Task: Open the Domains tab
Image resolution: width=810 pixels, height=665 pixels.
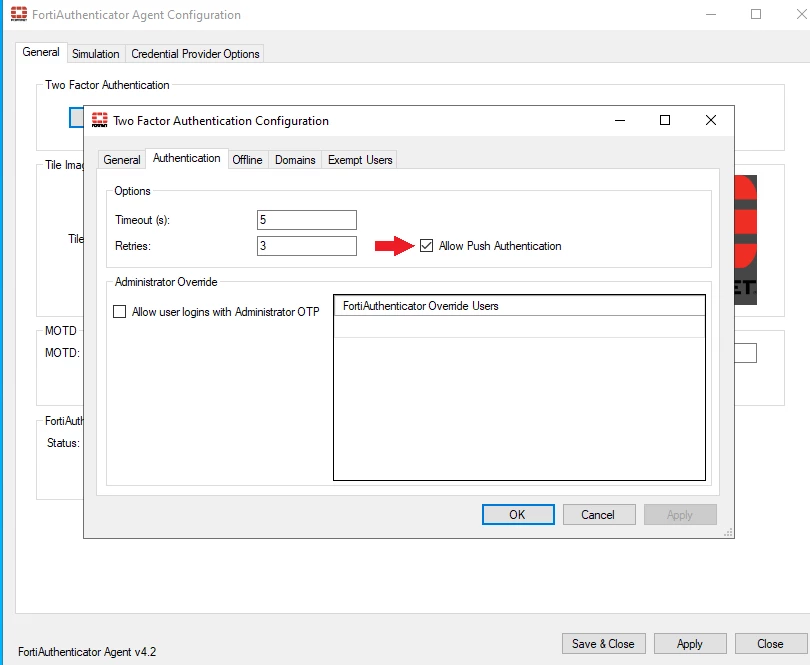Action: (x=295, y=160)
